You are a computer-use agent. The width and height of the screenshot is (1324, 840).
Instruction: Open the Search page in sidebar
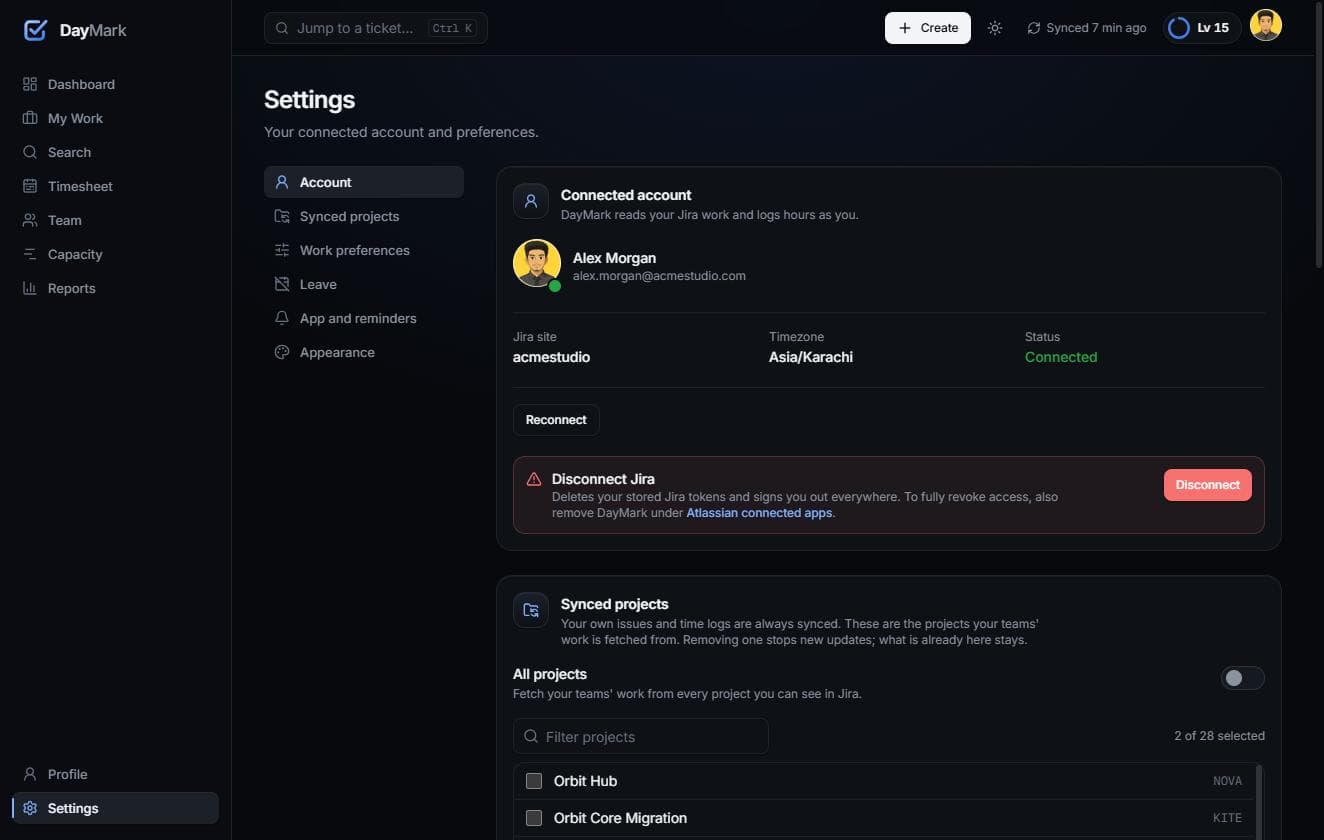point(115,152)
